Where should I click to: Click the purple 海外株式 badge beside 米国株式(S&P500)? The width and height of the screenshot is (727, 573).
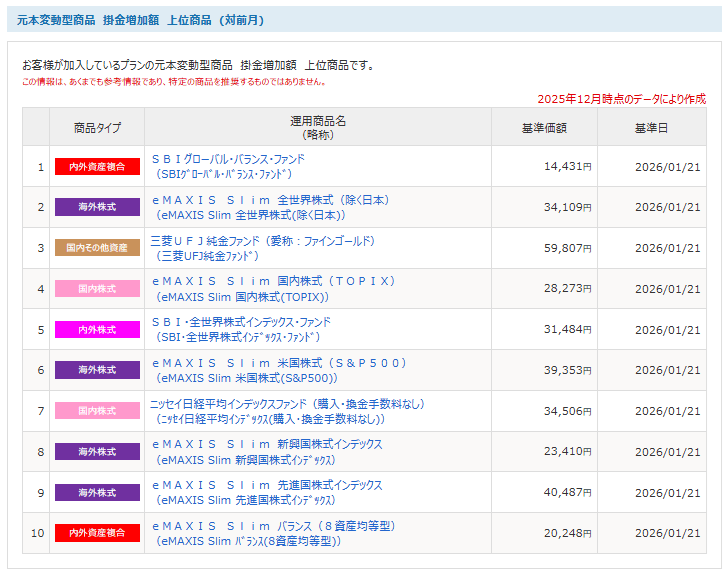pyautogui.click(x=97, y=370)
